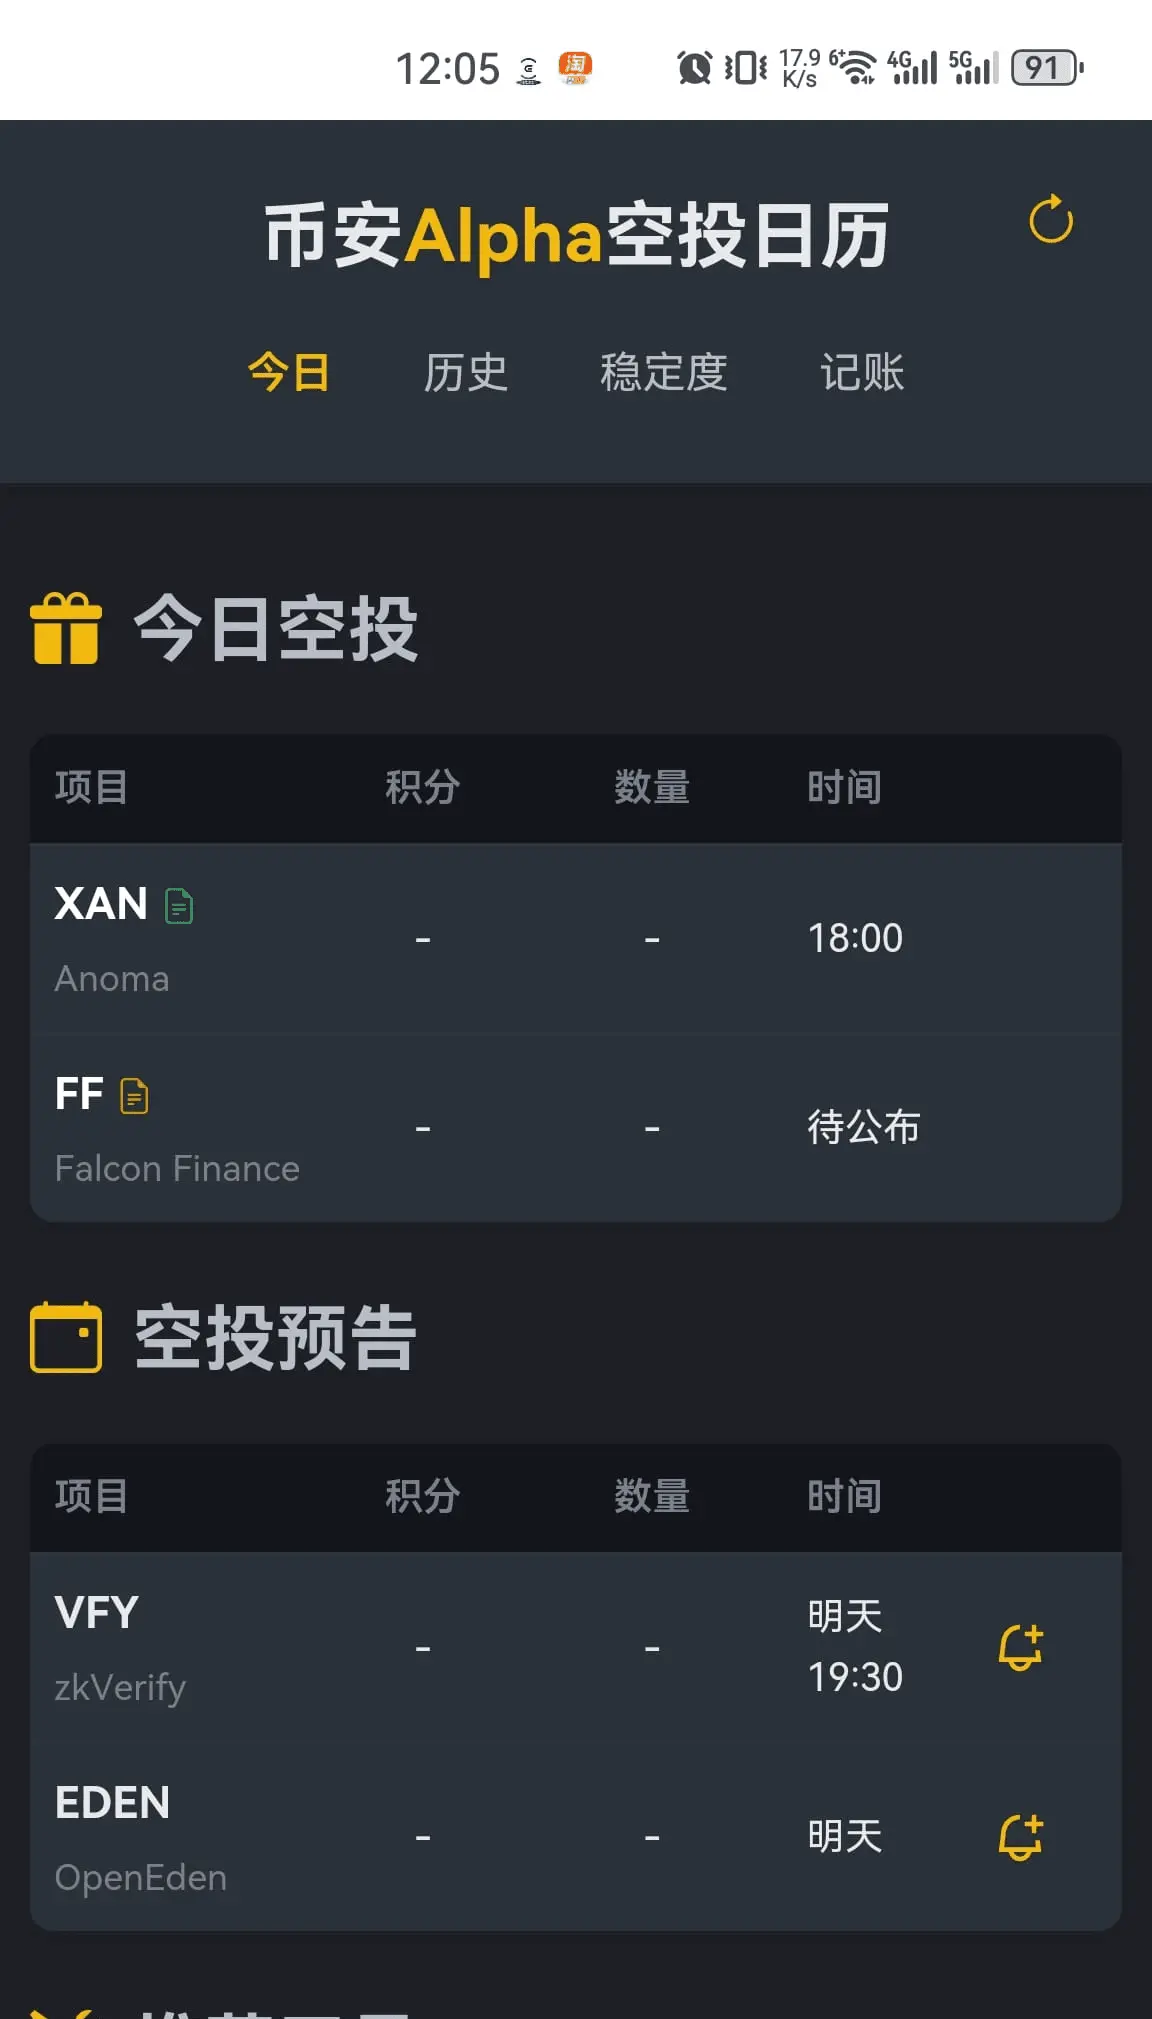Open the FF Falcon Finance row
The width and height of the screenshot is (1152, 2019).
tap(576, 1127)
